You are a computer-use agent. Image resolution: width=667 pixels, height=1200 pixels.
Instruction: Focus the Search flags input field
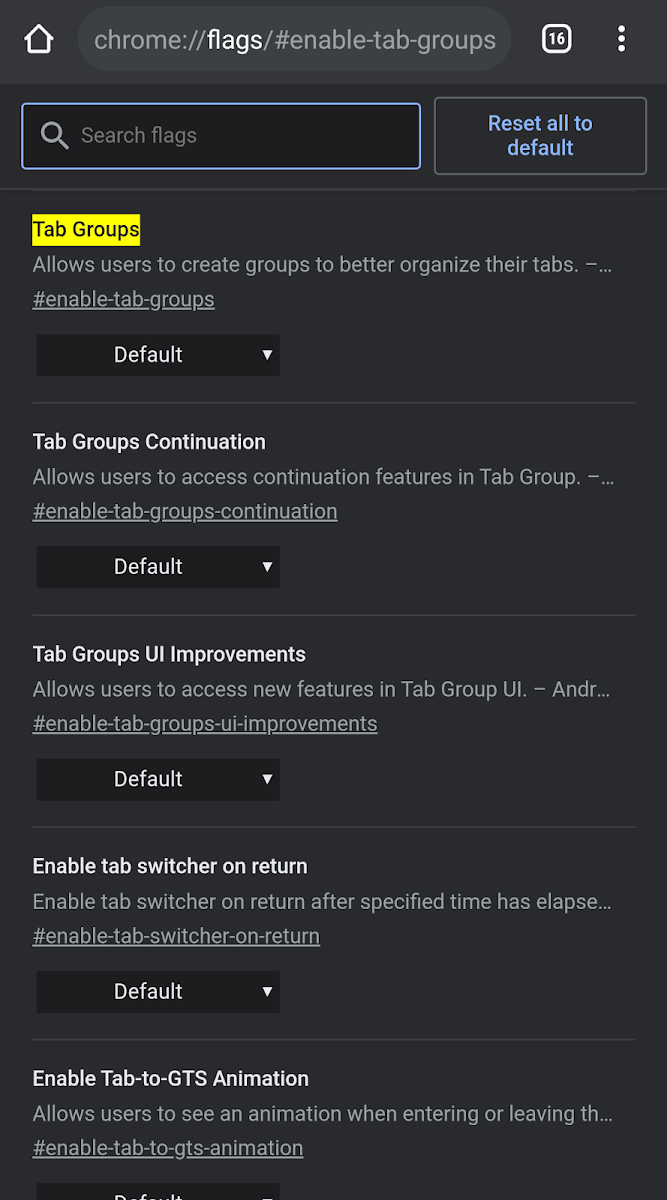(x=221, y=136)
